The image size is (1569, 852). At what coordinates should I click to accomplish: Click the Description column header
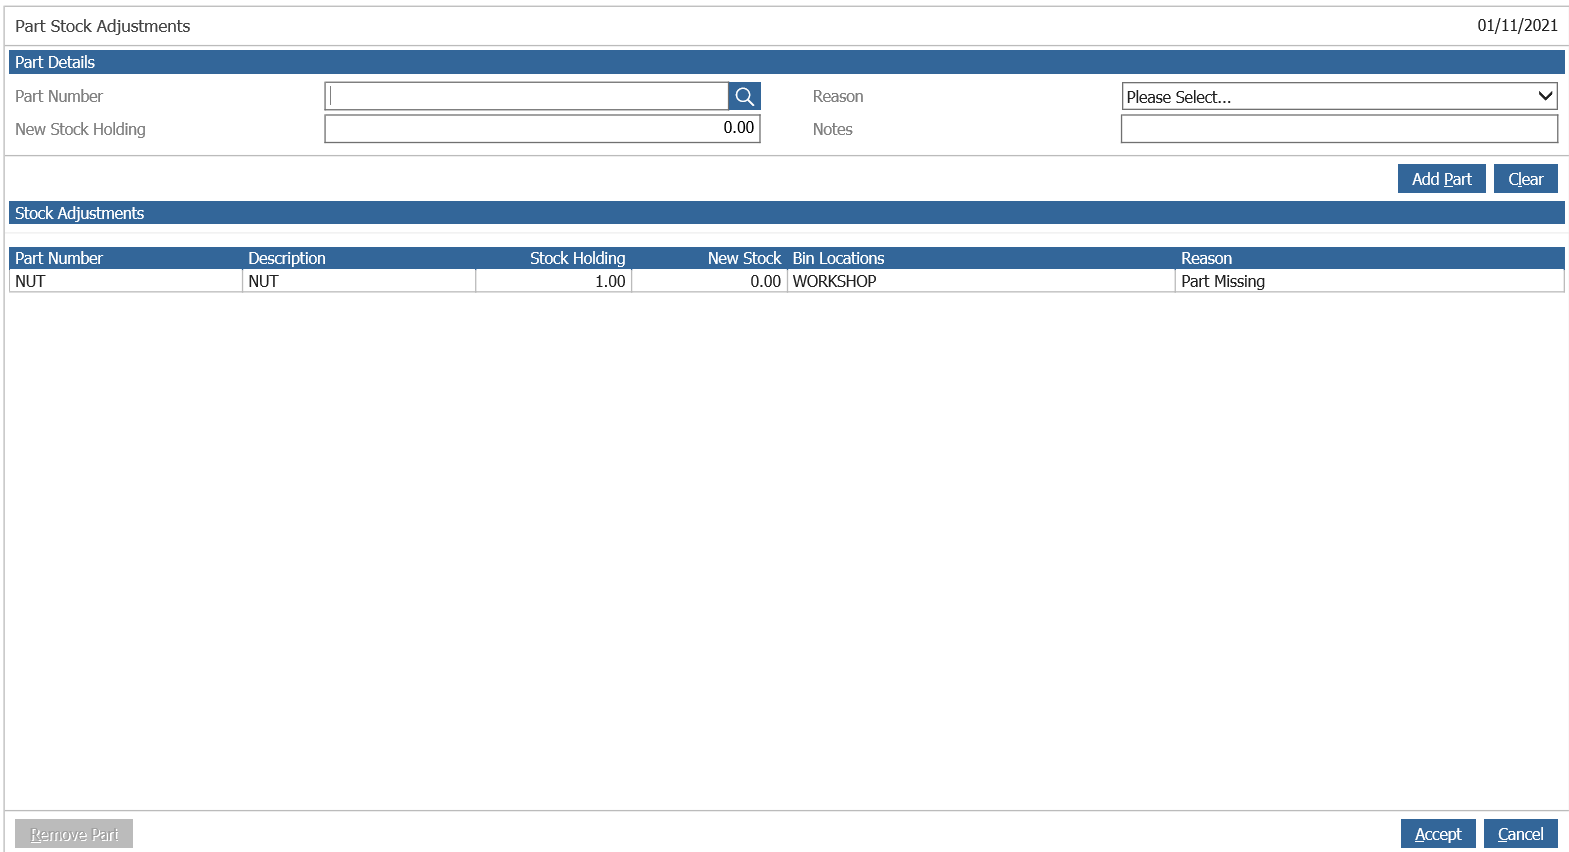pyautogui.click(x=287, y=258)
